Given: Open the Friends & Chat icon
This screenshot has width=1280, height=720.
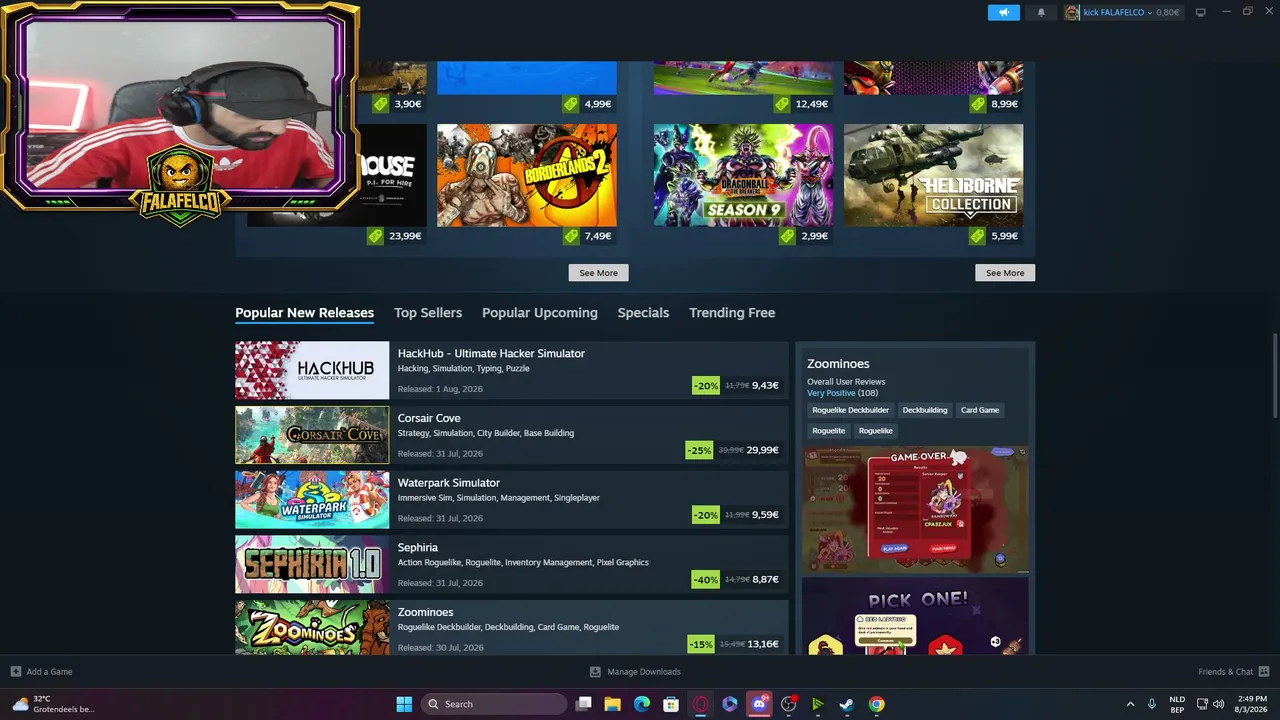Looking at the screenshot, I should click(x=1264, y=672).
